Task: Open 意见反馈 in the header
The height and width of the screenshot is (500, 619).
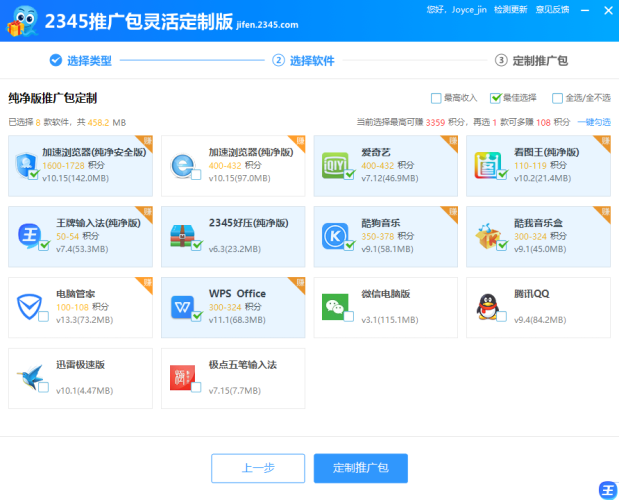Action: tap(552, 10)
